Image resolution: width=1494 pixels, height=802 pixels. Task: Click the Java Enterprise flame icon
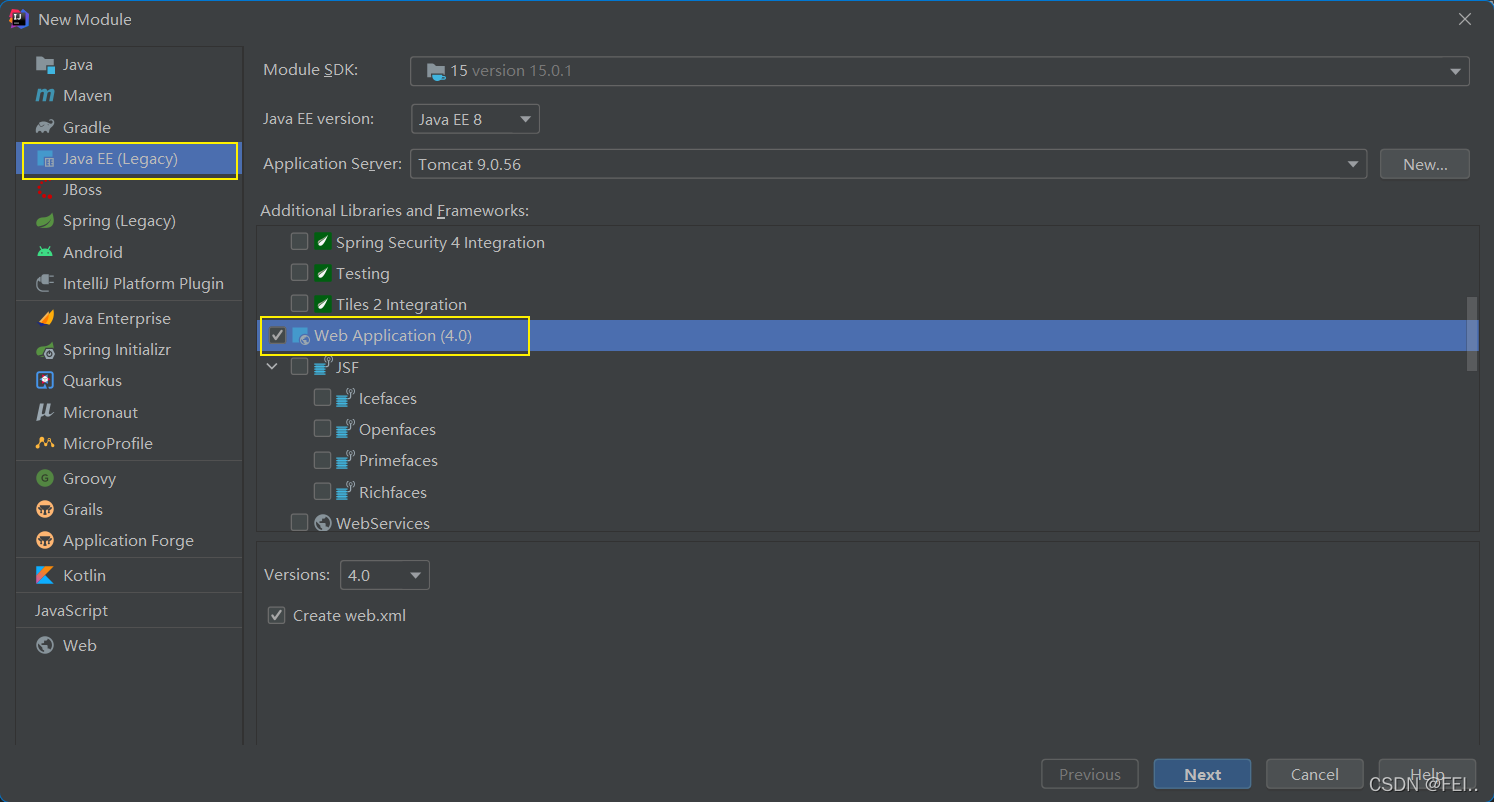(45, 319)
